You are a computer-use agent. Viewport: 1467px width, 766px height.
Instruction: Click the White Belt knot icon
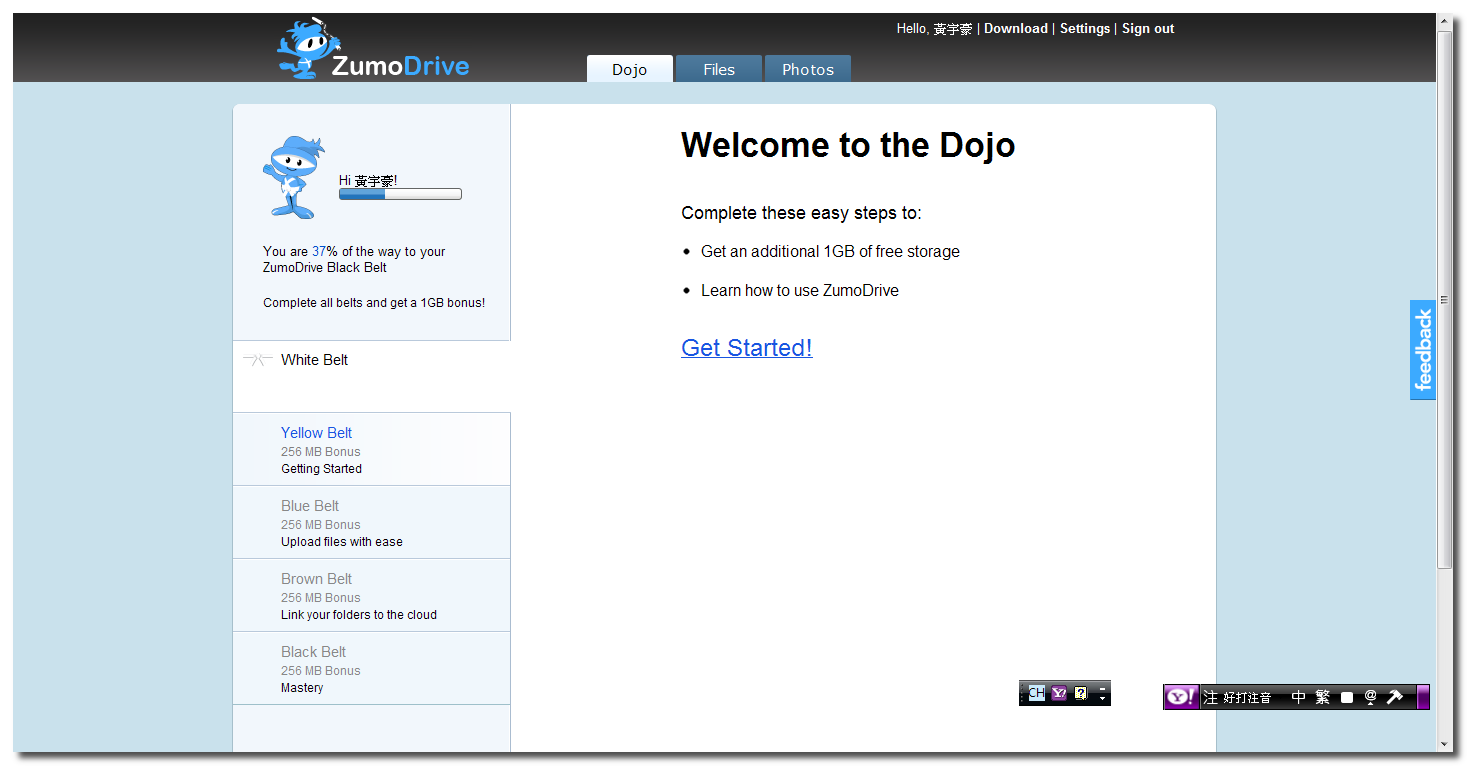tap(258, 360)
